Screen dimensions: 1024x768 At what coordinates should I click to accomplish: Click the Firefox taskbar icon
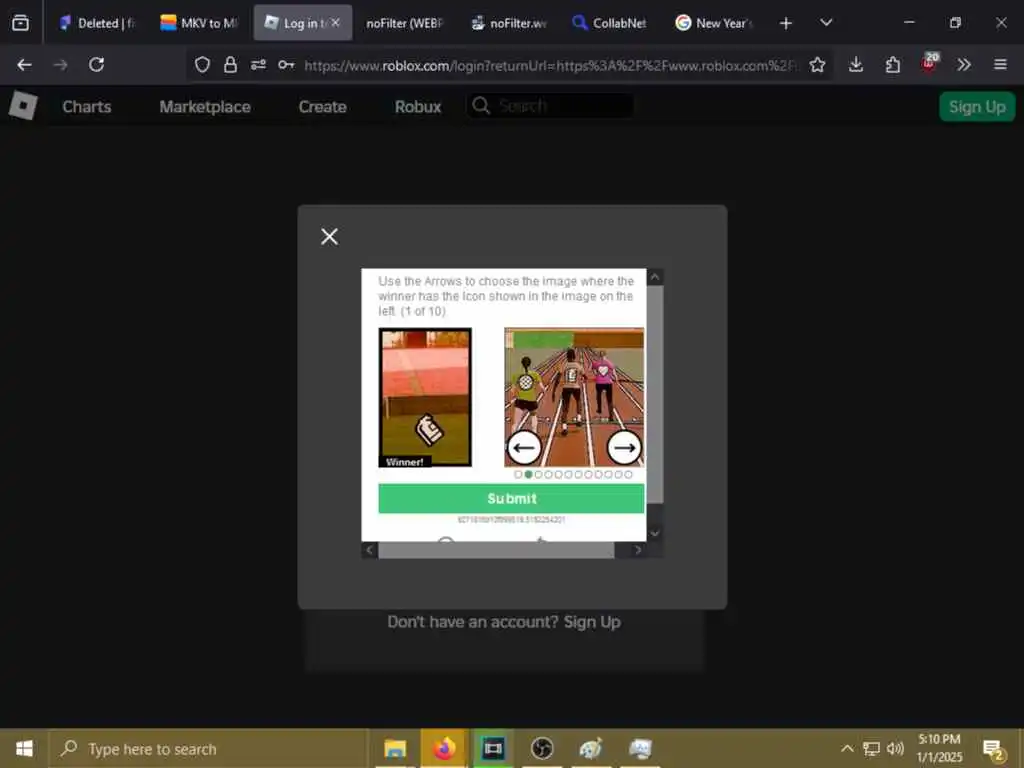(x=444, y=748)
